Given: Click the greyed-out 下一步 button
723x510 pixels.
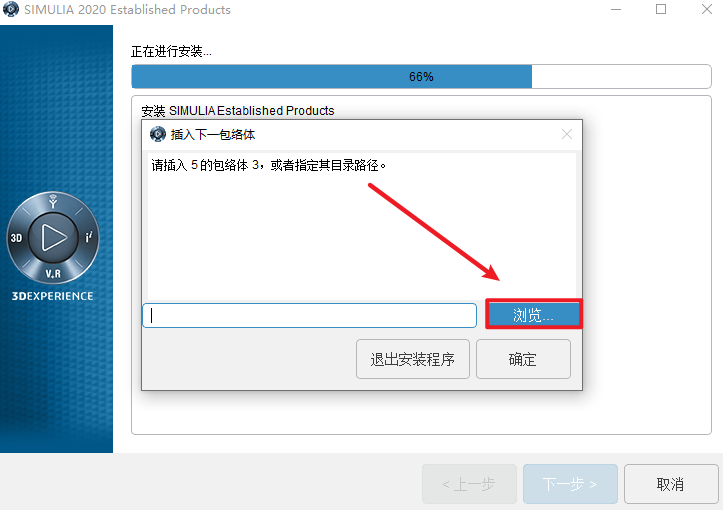Looking at the screenshot, I should coord(570,484).
